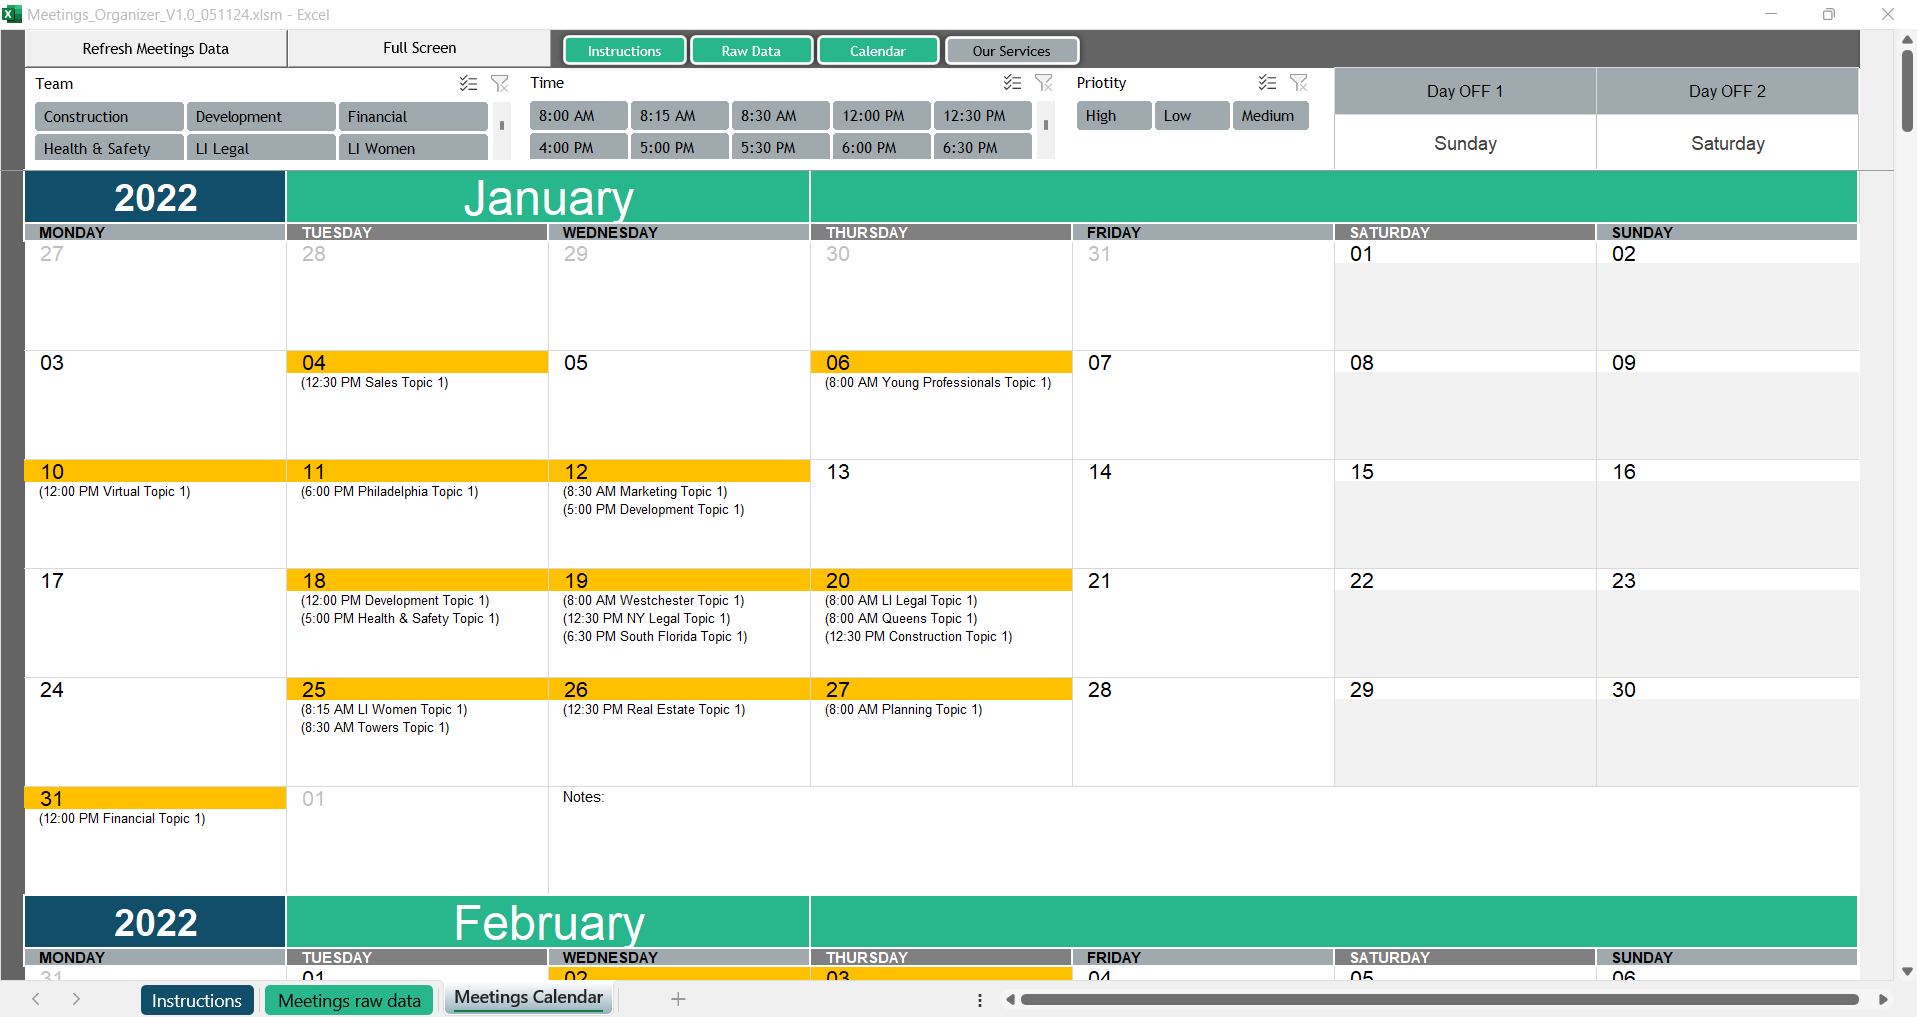Clear the Priotity slicer filter
This screenshot has width=1917, height=1017.
click(1299, 83)
